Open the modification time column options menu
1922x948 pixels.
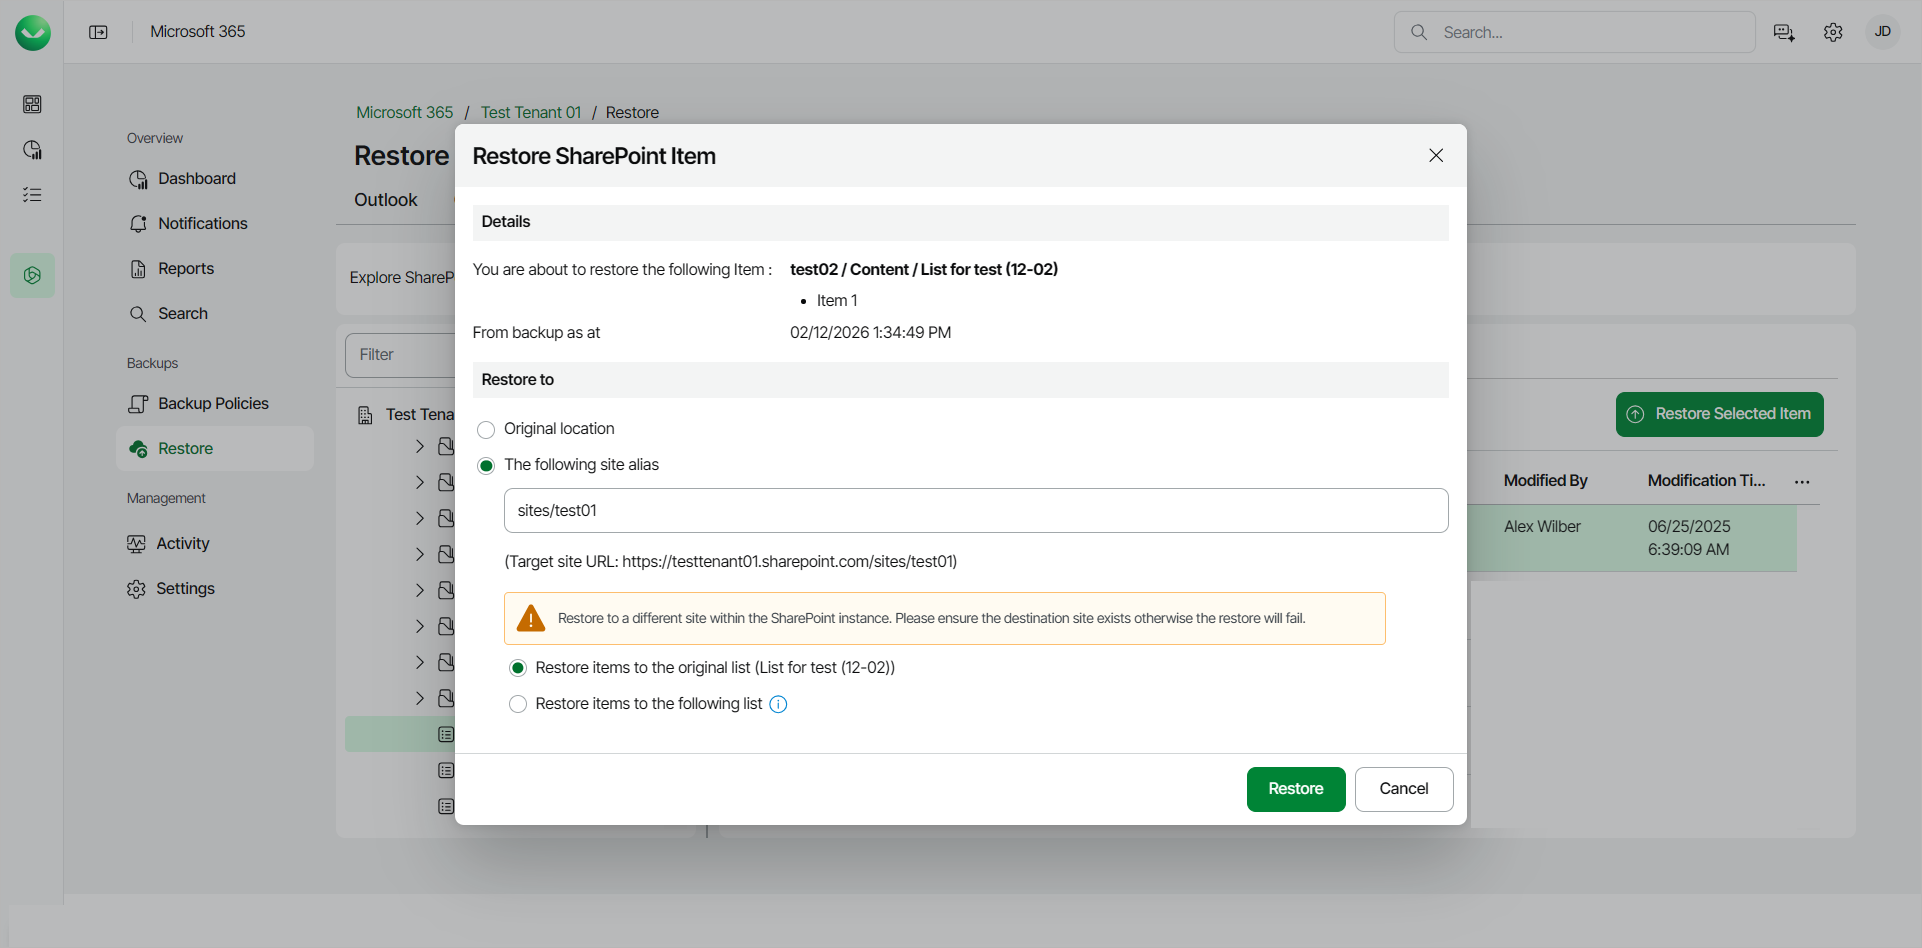pos(1801,481)
